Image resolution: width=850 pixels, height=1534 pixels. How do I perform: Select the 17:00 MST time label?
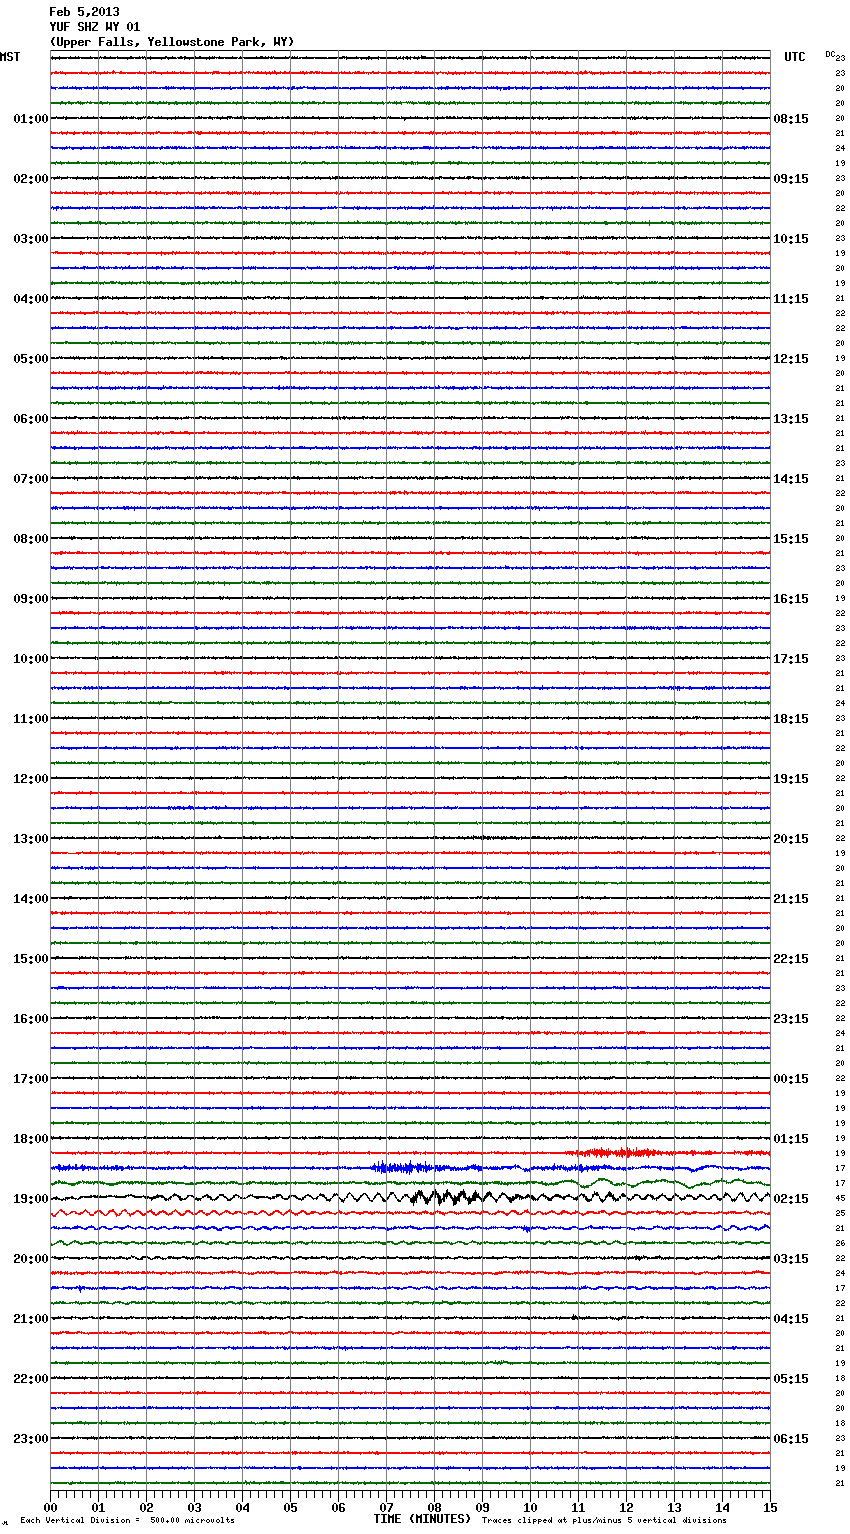[31, 1079]
